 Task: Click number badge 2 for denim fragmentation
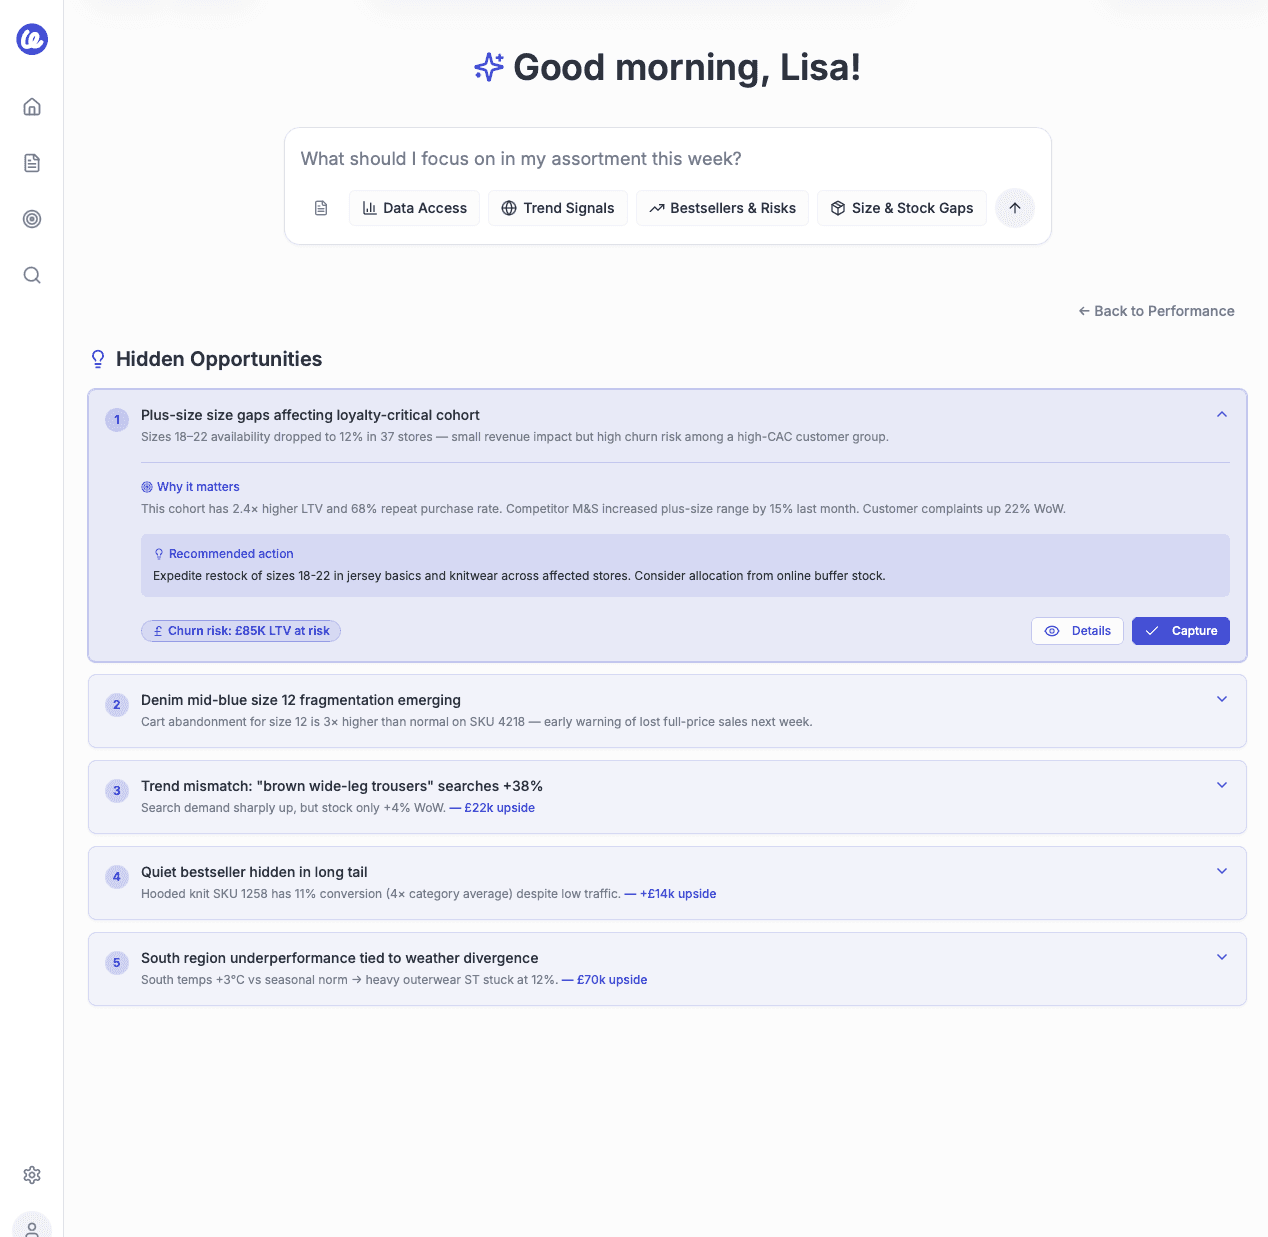point(117,705)
